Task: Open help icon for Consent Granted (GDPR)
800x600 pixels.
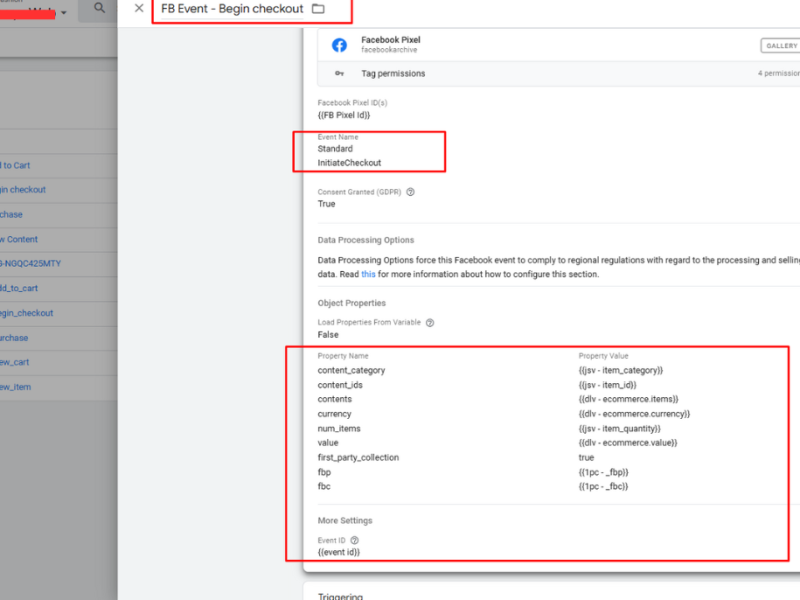Action: coord(410,192)
